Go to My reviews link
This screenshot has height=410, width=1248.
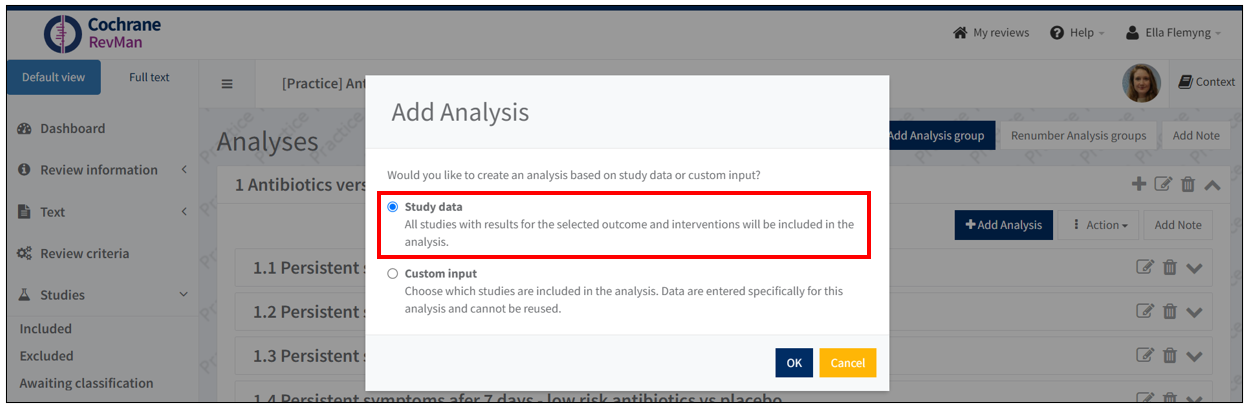point(991,33)
